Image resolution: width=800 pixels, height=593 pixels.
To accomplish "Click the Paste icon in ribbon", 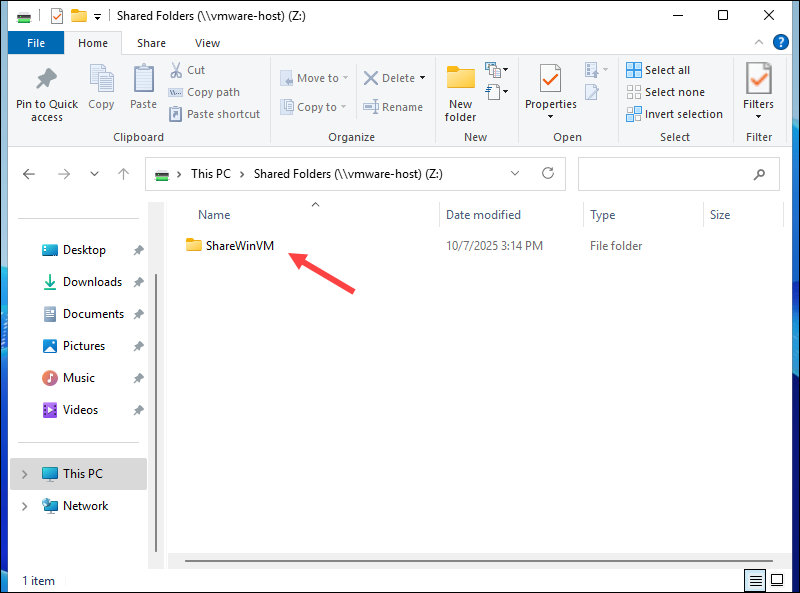I will click(x=143, y=80).
